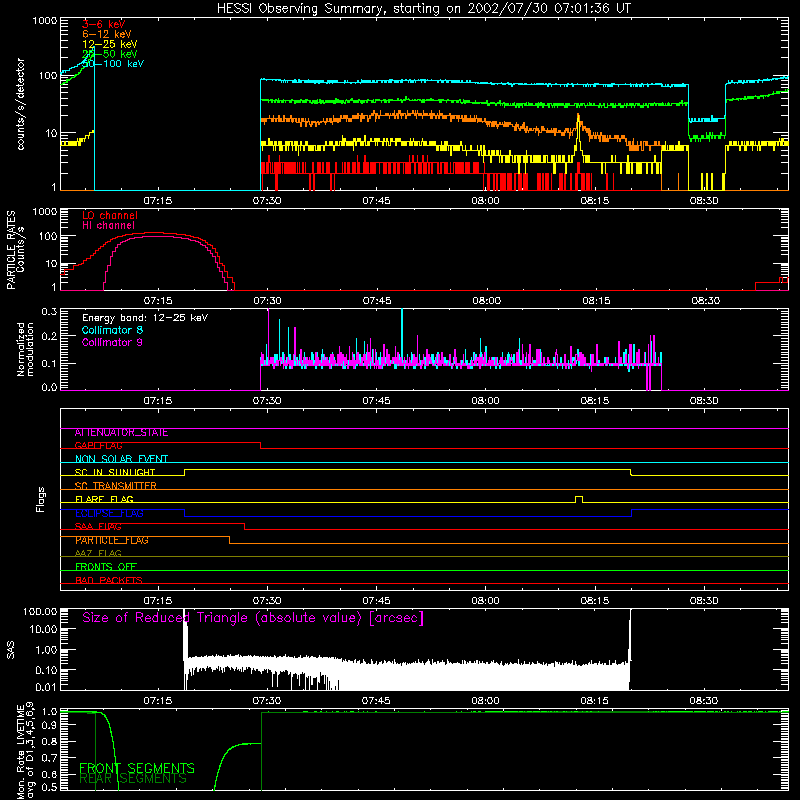Screen dimensions: 800x800
Task: Click the flare peak in the counts panel
Action: click(x=578, y=116)
